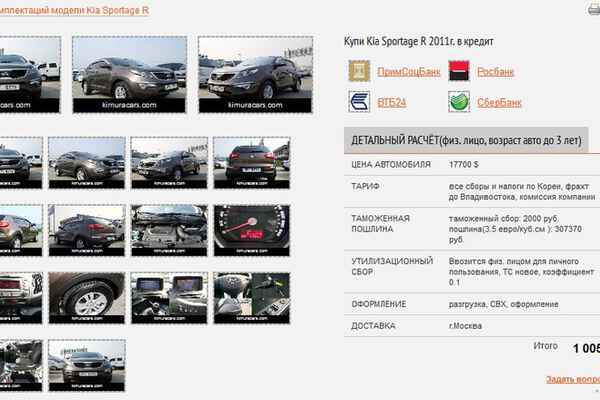This screenshot has height=400, width=600.
Task: Click the red Rosbank logo icon
Action: click(x=458, y=71)
